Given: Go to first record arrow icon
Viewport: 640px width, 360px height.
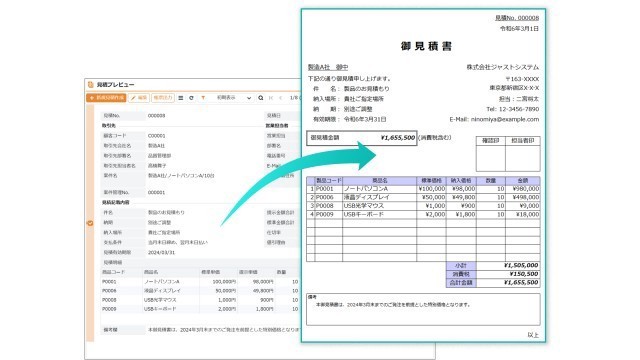Looking at the screenshot, I should pos(271,98).
